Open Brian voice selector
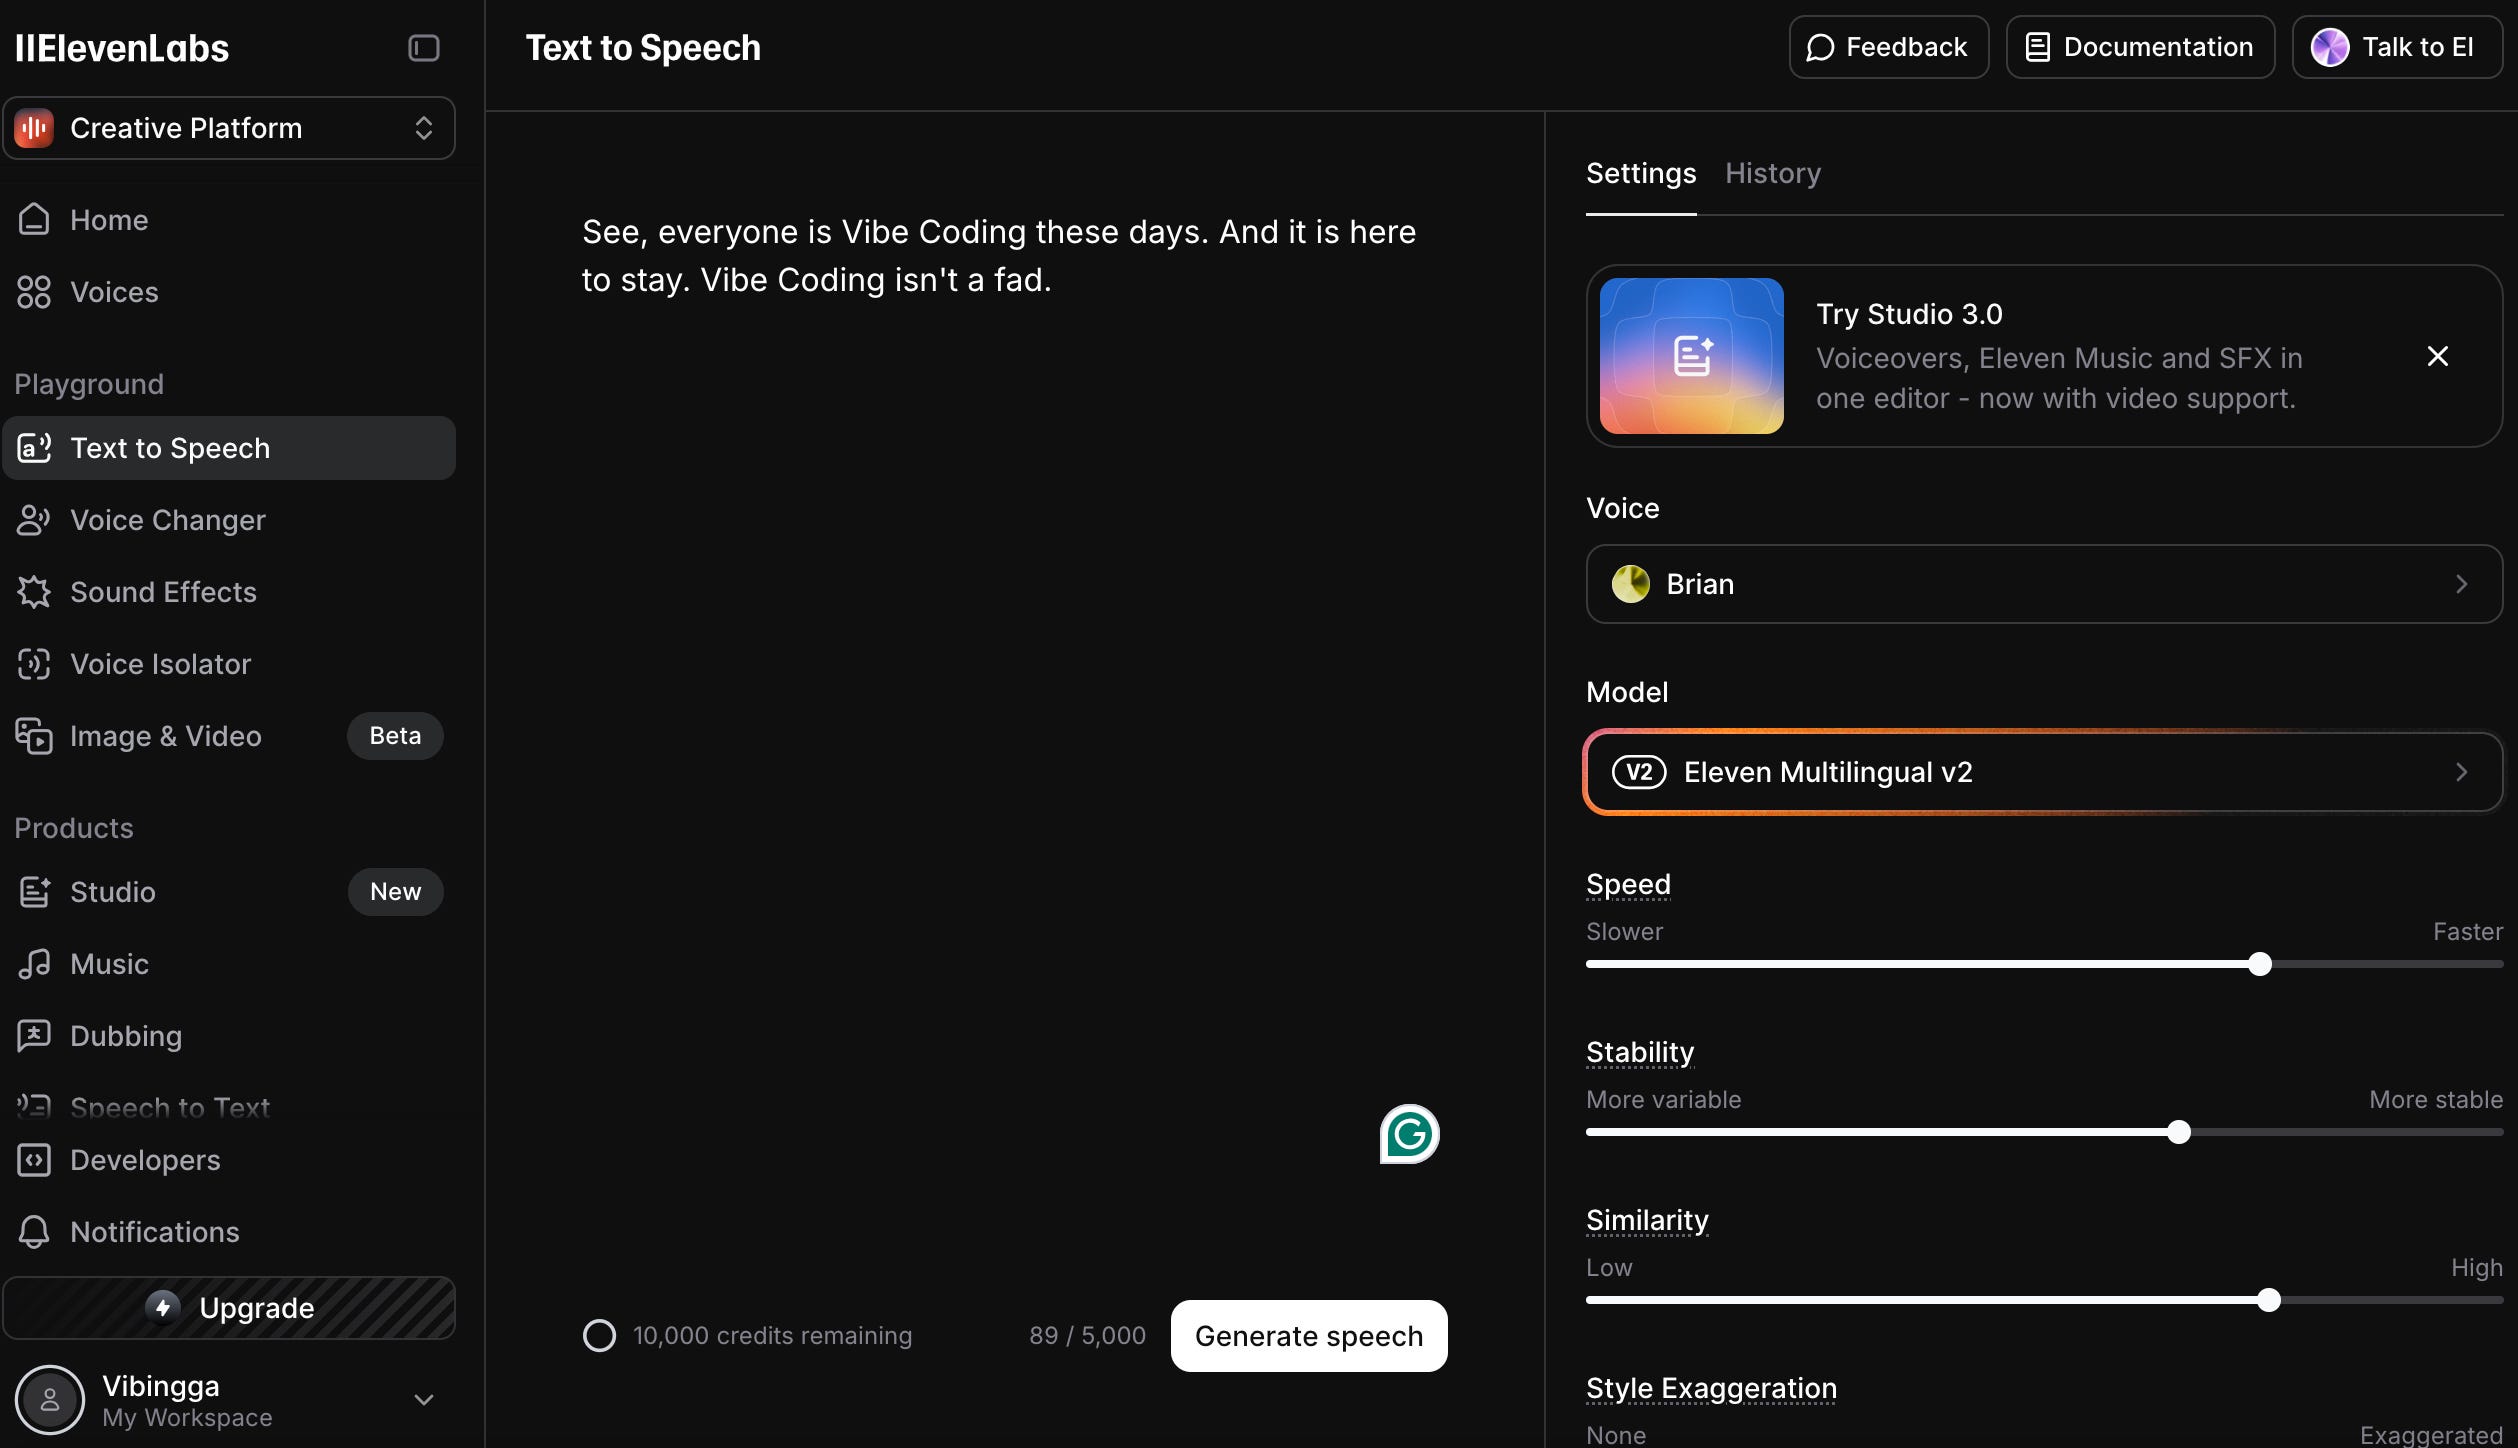Image resolution: width=2518 pixels, height=1448 pixels. (2043, 584)
